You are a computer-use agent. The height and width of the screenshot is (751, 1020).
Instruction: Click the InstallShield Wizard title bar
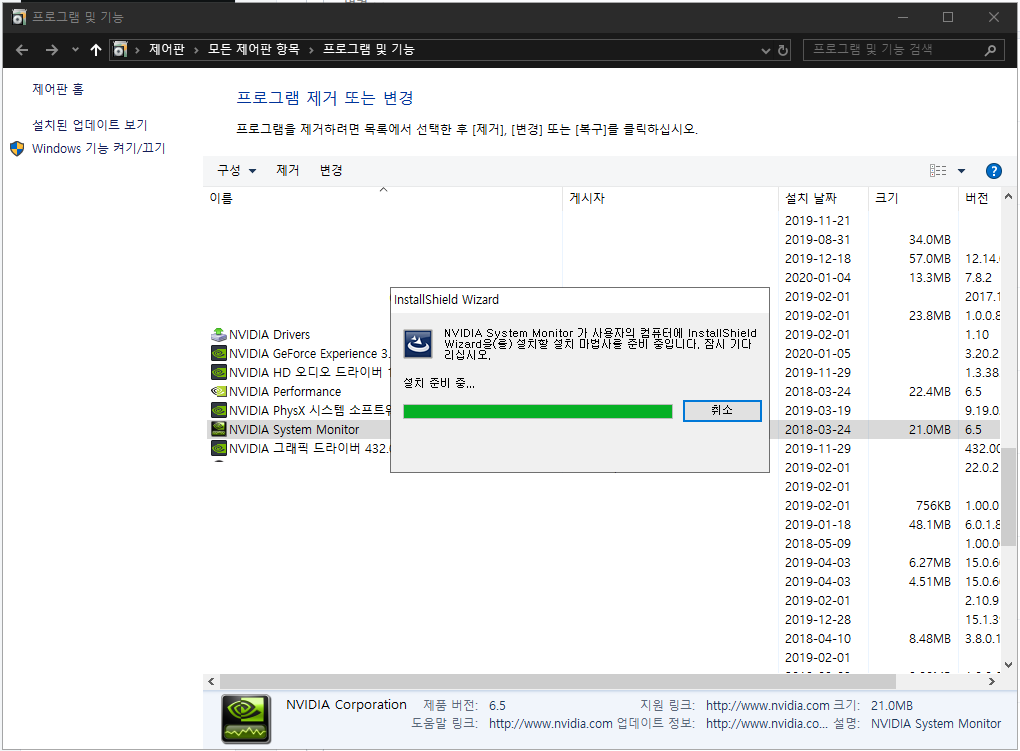tap(580, 299)
